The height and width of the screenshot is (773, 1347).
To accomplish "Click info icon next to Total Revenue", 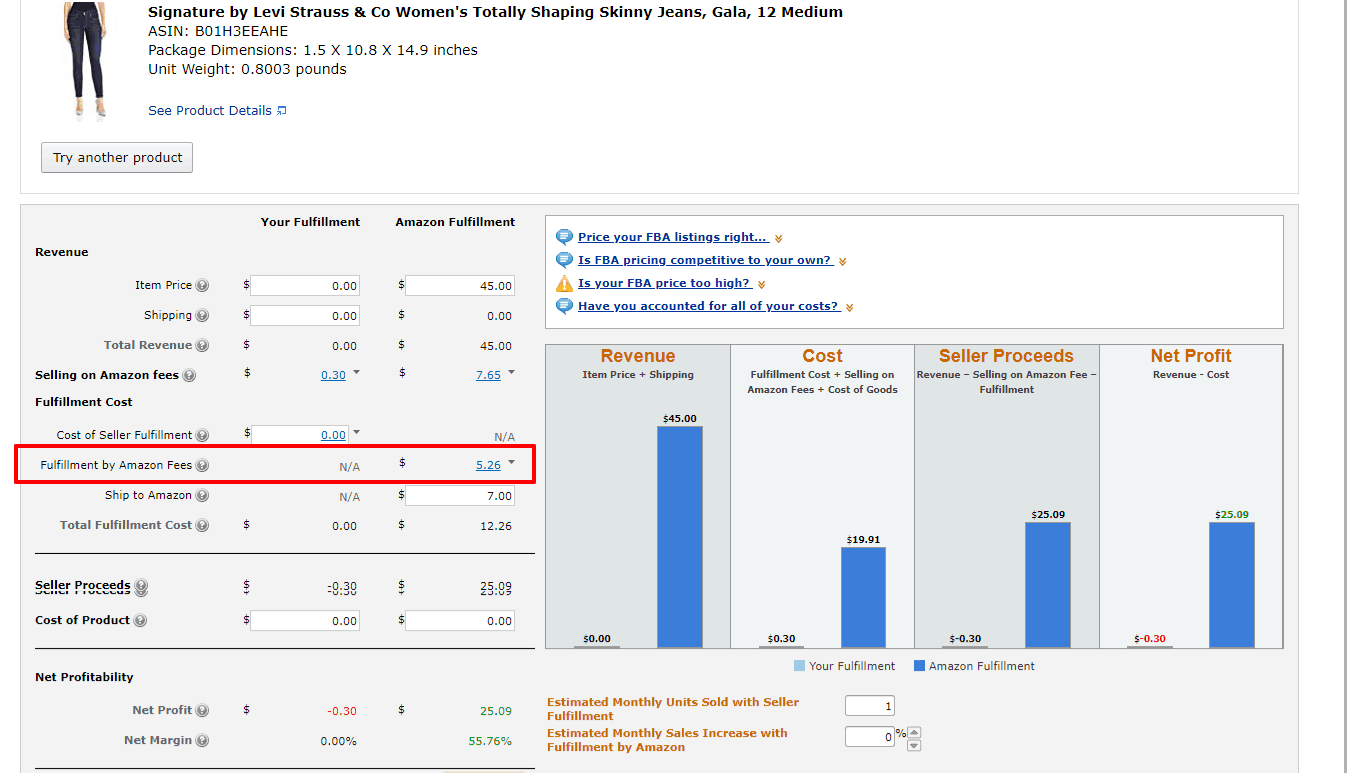I will tap(202, 346).
